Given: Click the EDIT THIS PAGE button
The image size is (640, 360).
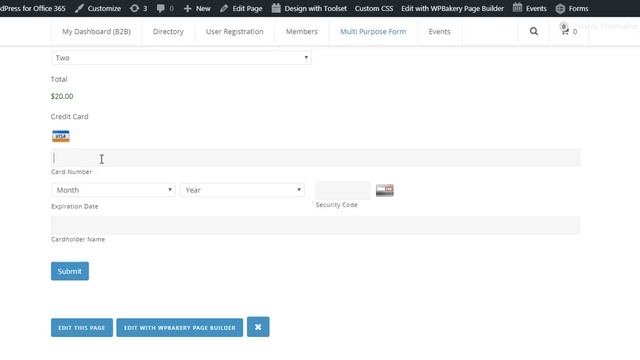Looking at the screenshot, I should 82,327.
